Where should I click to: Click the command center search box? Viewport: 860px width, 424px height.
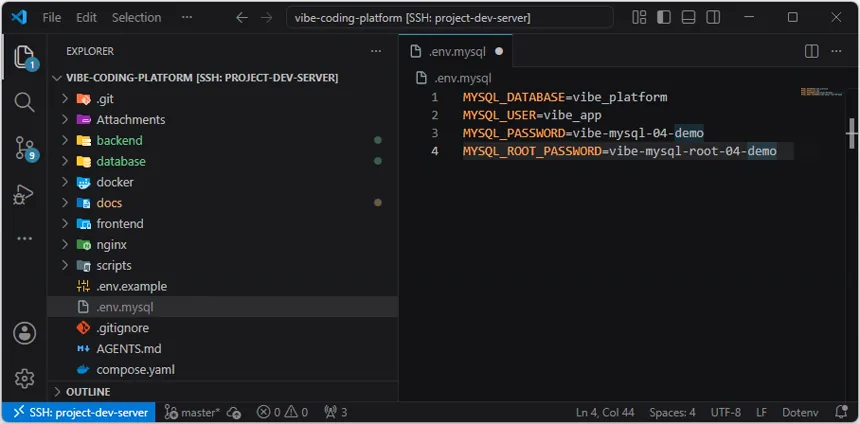[x=450, y=18]
